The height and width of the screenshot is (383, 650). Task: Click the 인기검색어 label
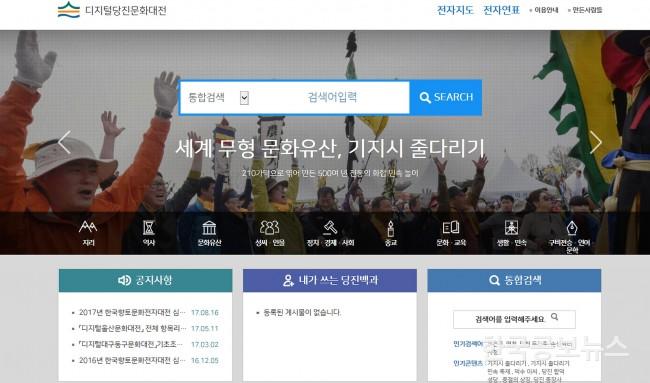click(x=468, y=344)
